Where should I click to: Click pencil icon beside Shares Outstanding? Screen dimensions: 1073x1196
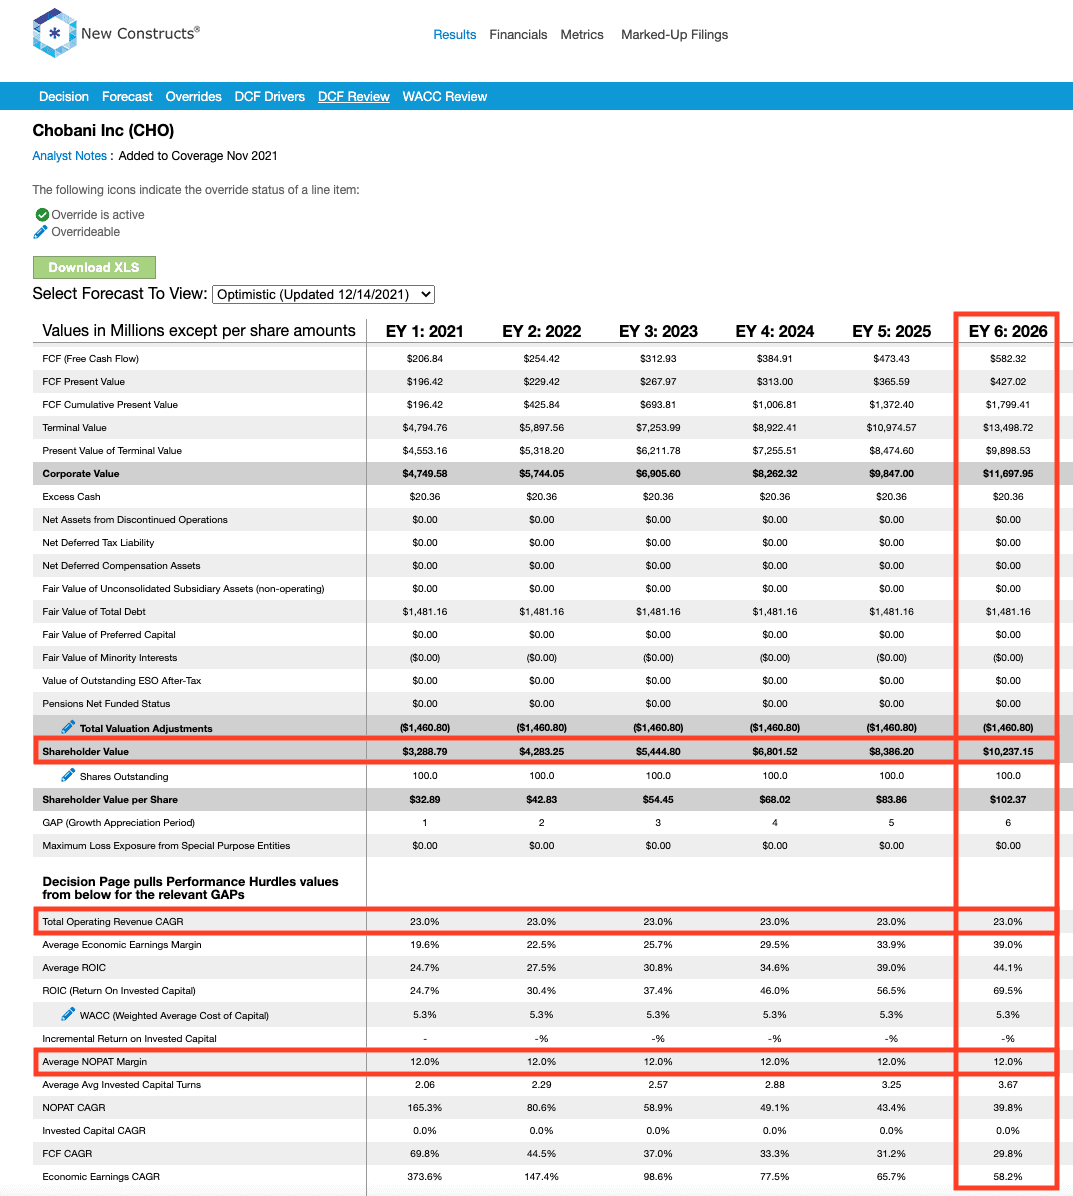pyautogui.click(x=68, y=775)
